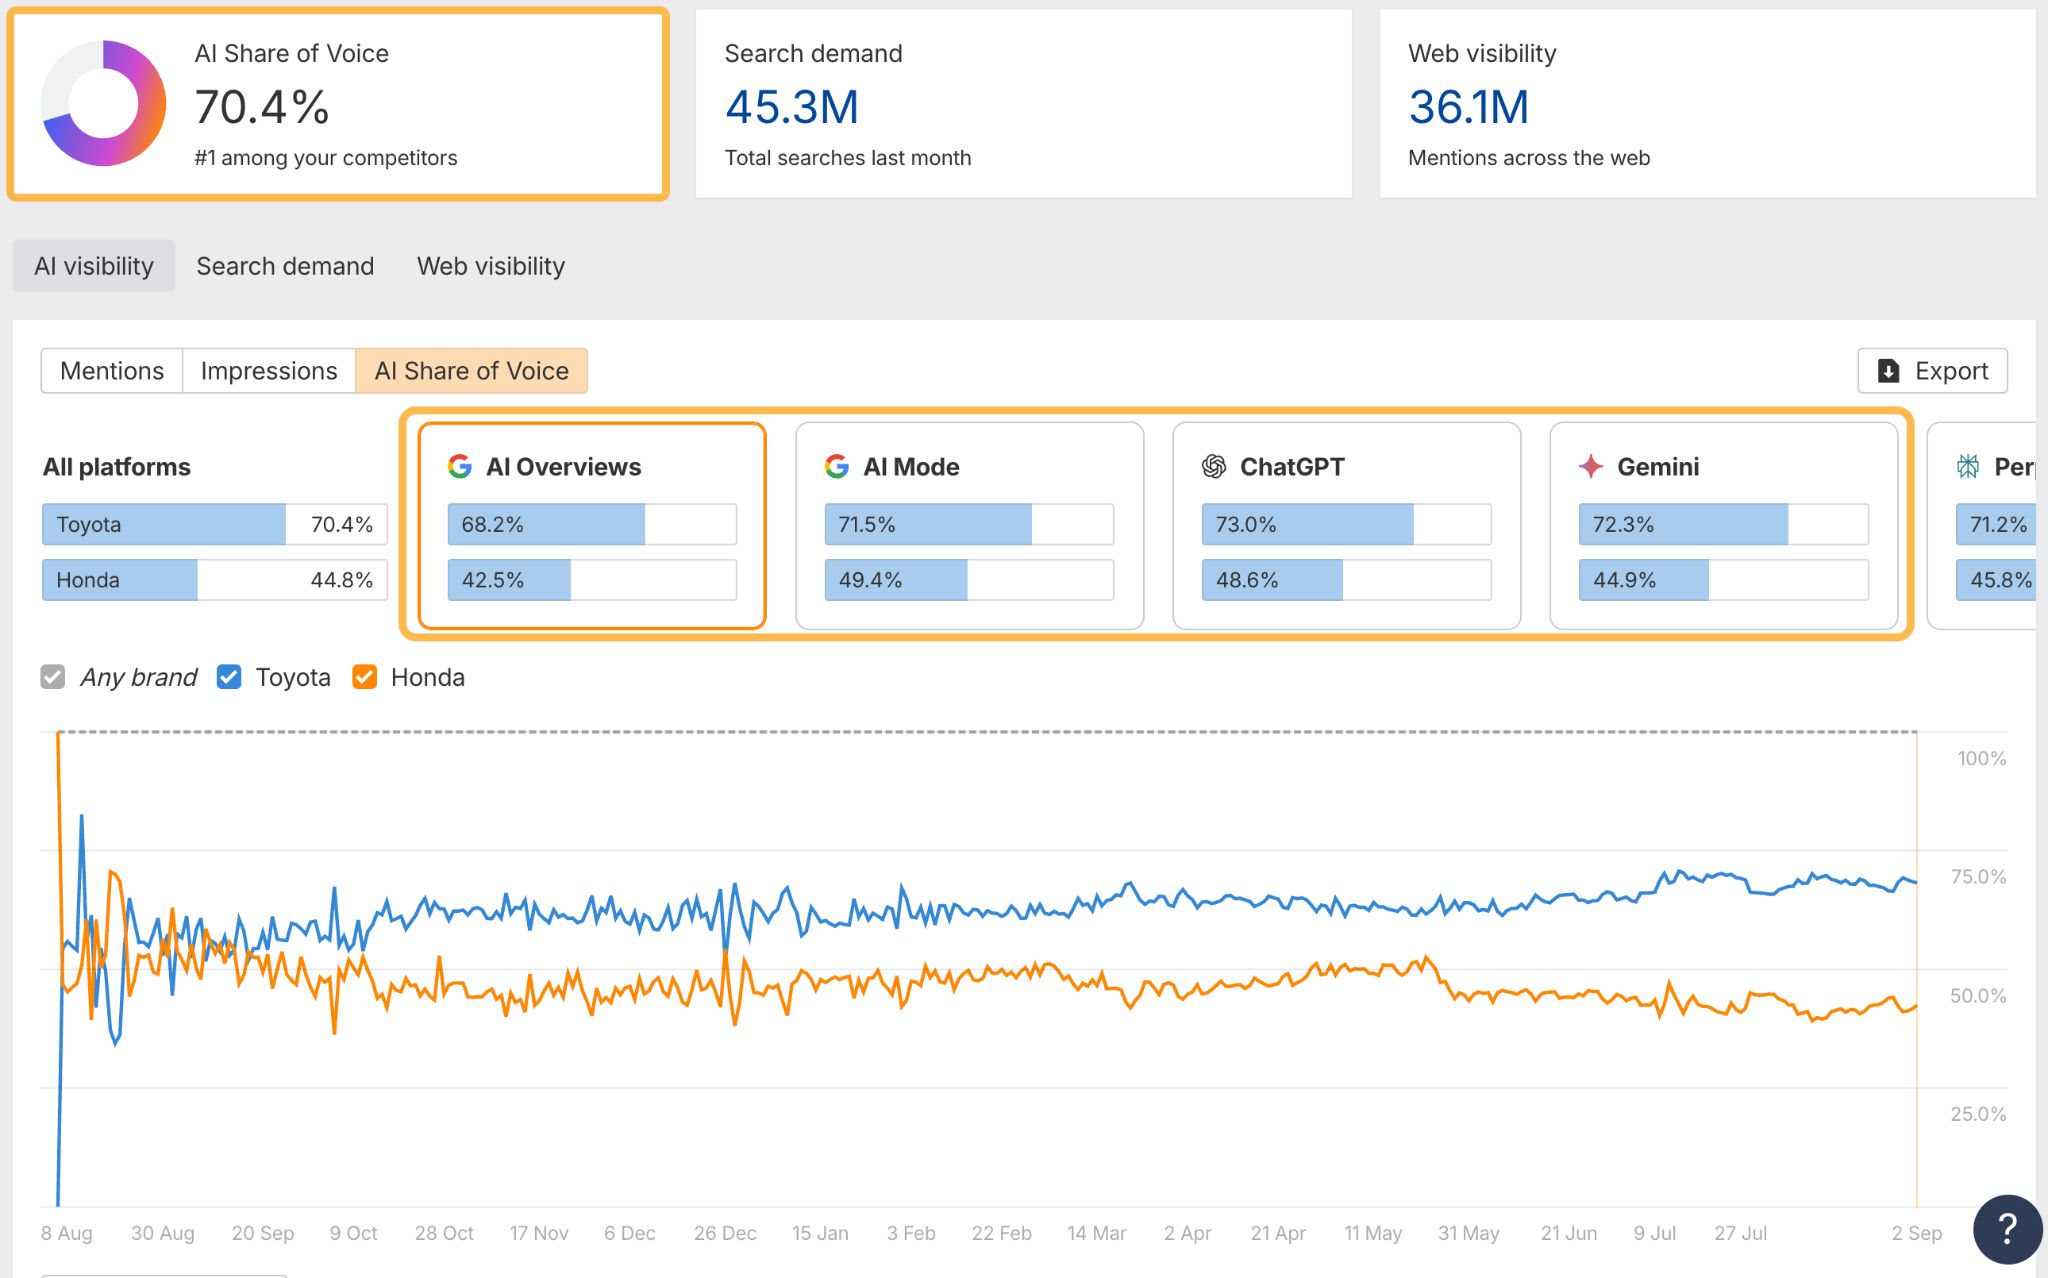The image size is (2048, 1278).
Task: Switch to the Search demand tab
Action: click(285, 266)
